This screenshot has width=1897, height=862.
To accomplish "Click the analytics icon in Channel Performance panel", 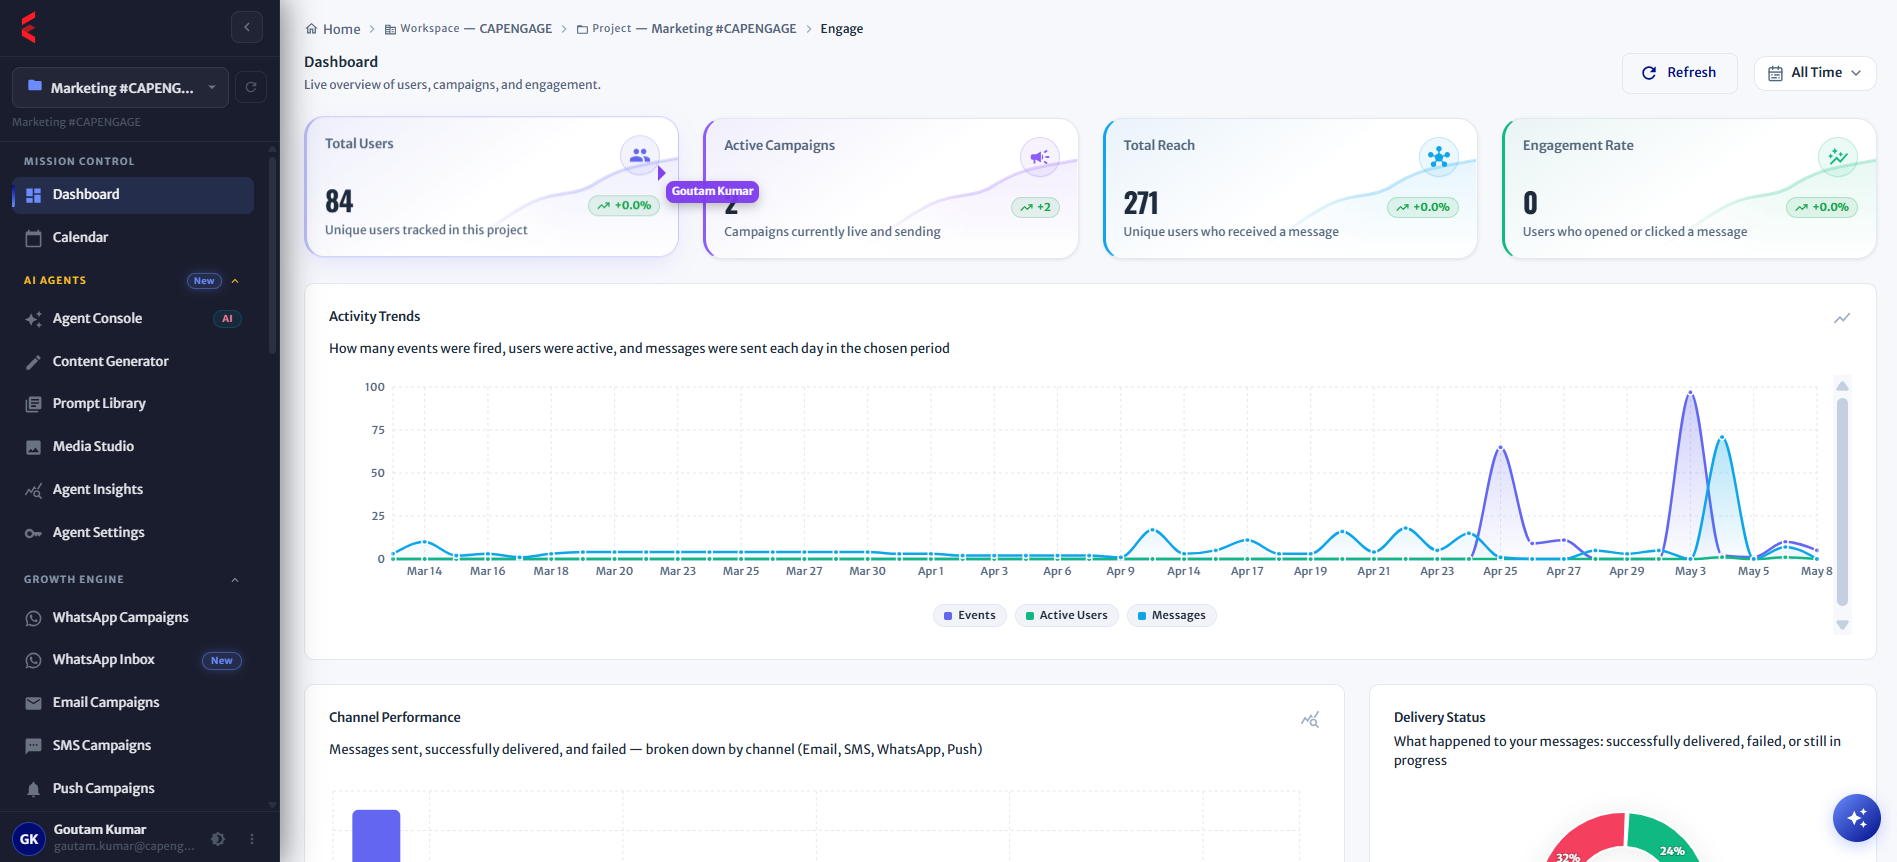I will pos(1310,719).
